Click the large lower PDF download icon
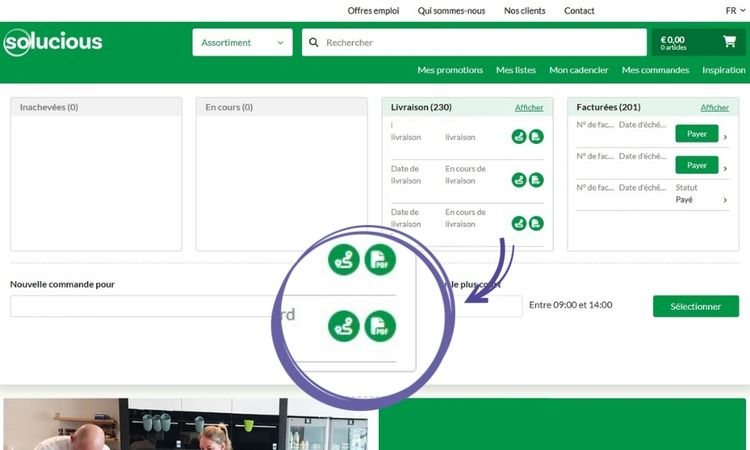750x450 pixels. click(x=380, y=325)
